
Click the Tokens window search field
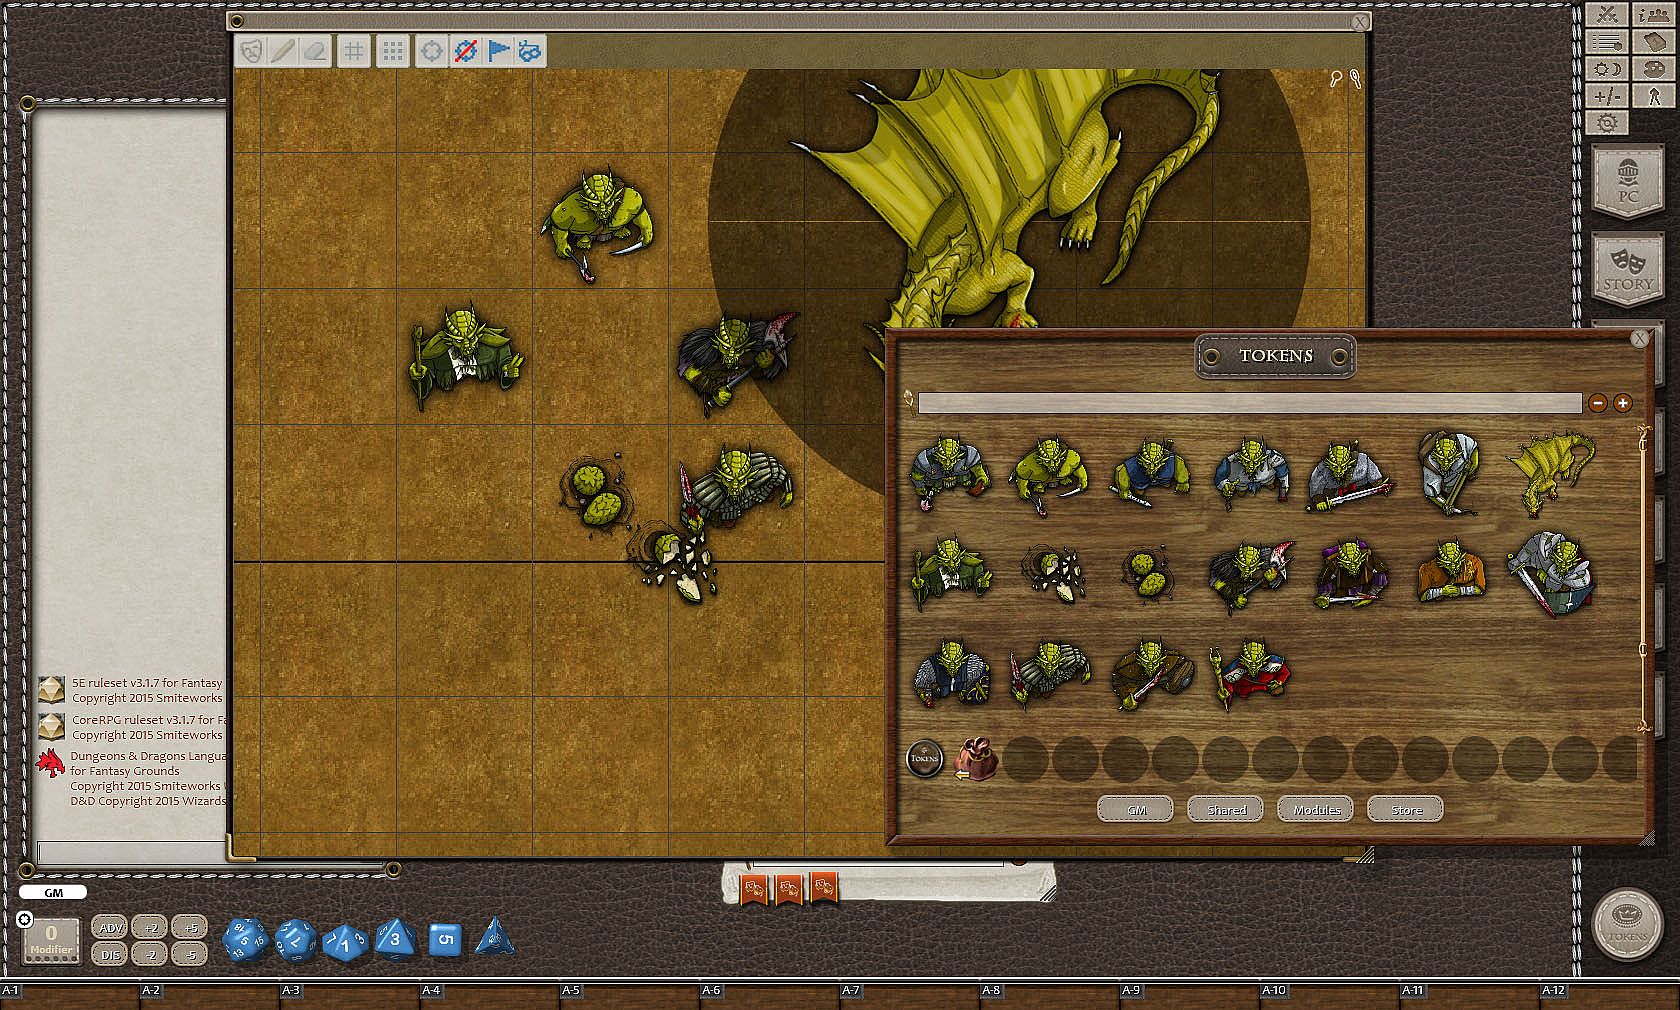click(x=1250, y=403)
